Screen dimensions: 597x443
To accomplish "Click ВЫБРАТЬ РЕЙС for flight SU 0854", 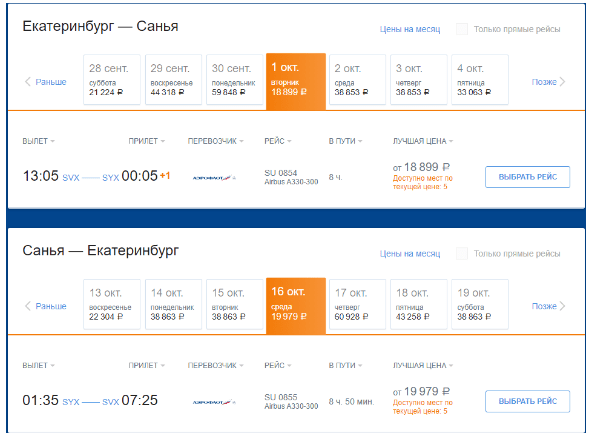I will [x=527, y=177].
